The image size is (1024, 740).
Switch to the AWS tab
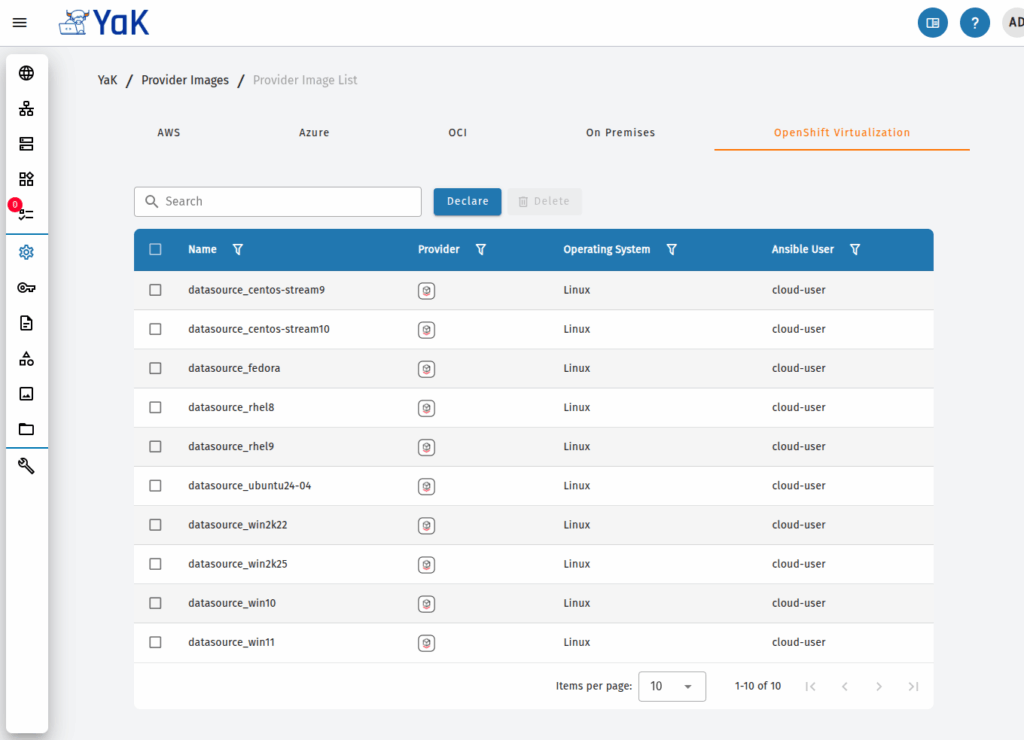(168, 133)
